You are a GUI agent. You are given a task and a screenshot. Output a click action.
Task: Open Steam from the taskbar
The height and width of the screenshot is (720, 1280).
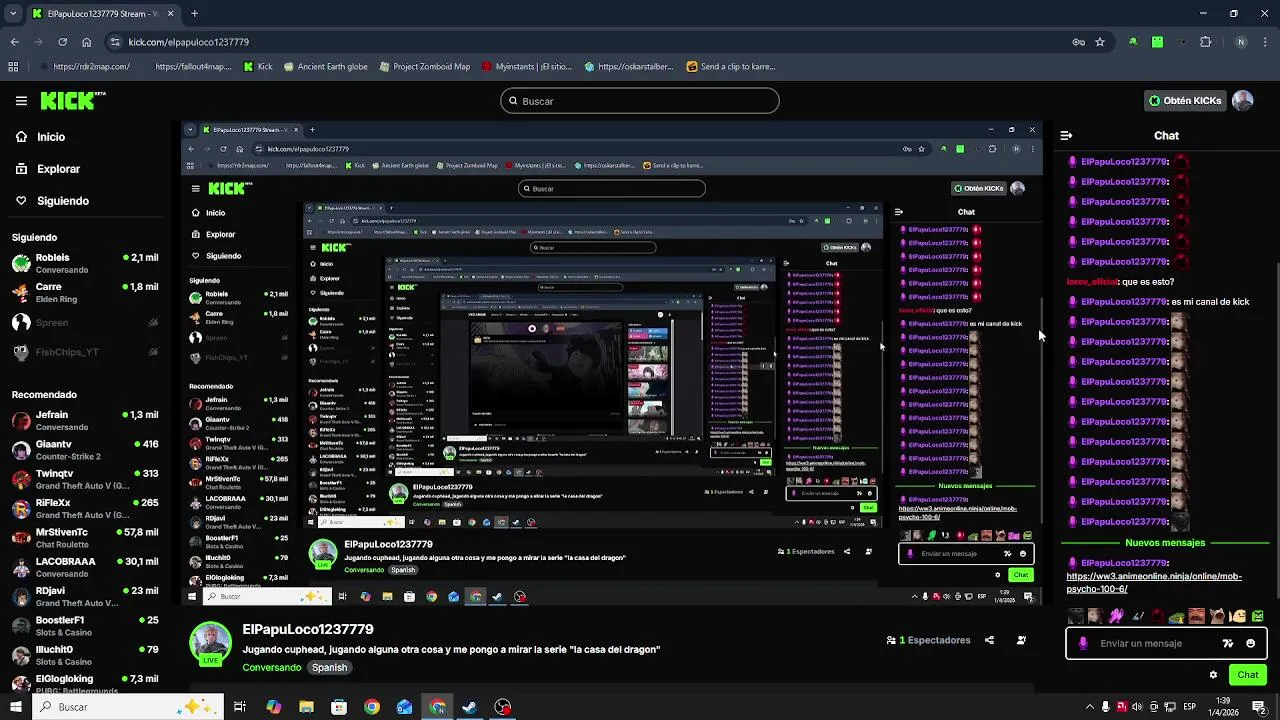[x=470, y=707]
